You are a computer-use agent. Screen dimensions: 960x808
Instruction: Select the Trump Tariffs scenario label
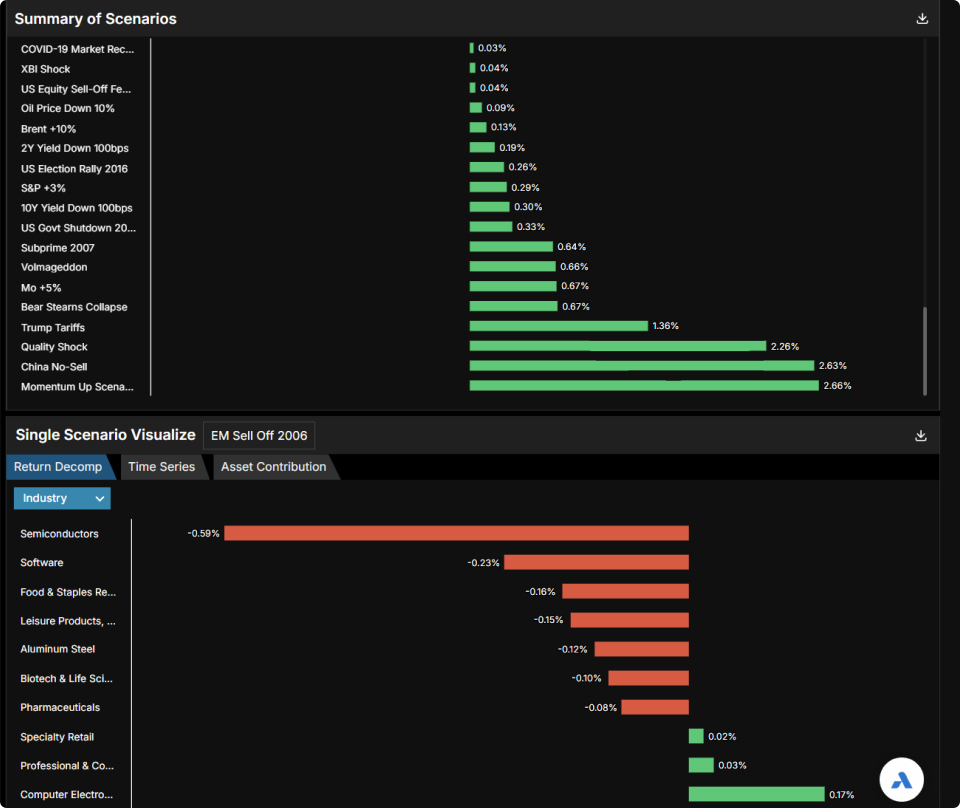pos(53,327)
